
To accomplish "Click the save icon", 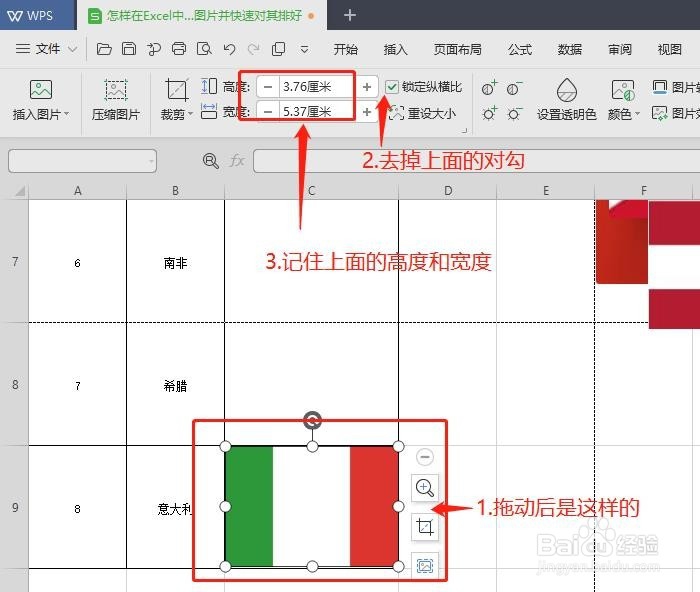I will pos(129,49).
